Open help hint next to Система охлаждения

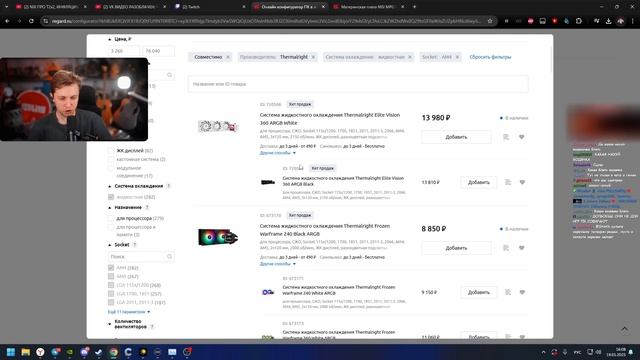pyautogui.click(x=168, y=186)
